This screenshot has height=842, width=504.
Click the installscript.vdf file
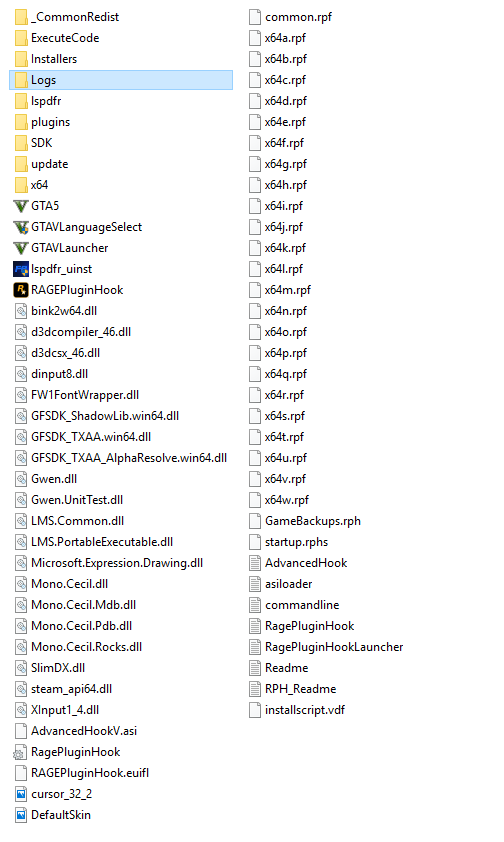[x=297, y=710]
